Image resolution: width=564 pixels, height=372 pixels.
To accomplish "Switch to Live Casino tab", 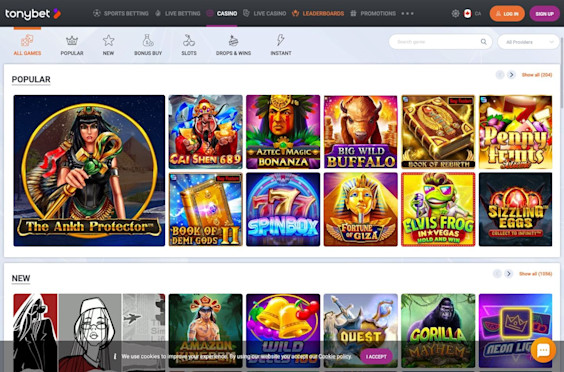I will pyautogui.click(x=264, y=13).
